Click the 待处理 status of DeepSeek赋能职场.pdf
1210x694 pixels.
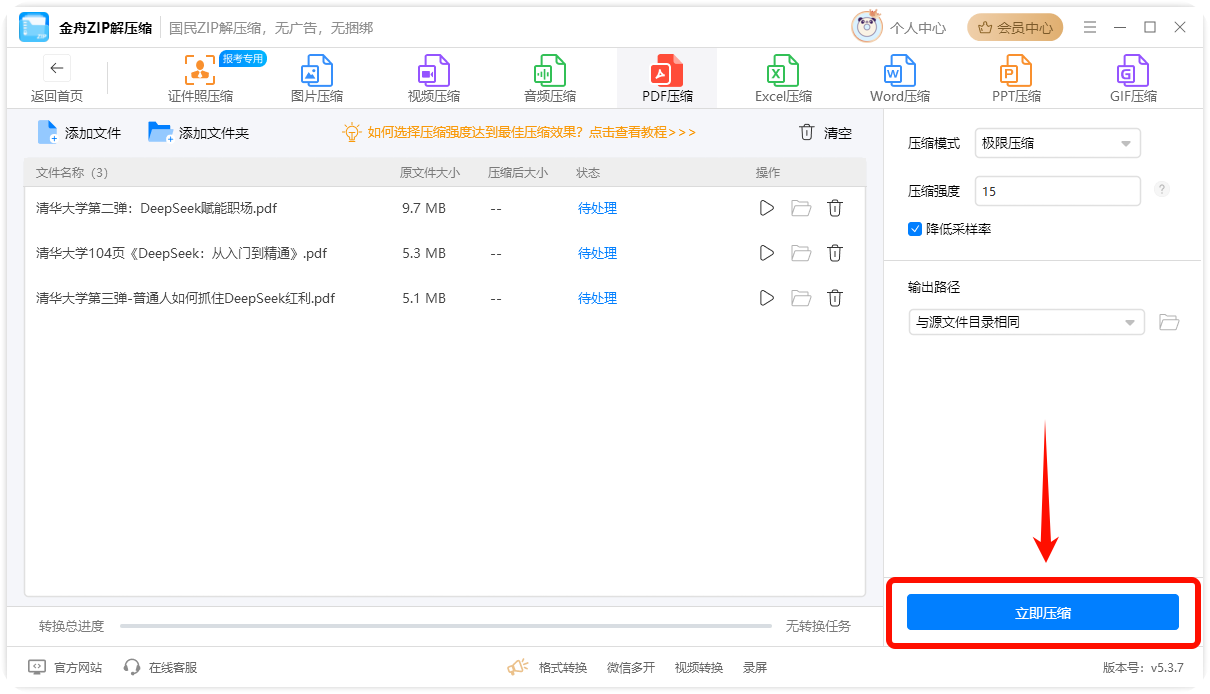pyautogui.click(x=597, y=208)
